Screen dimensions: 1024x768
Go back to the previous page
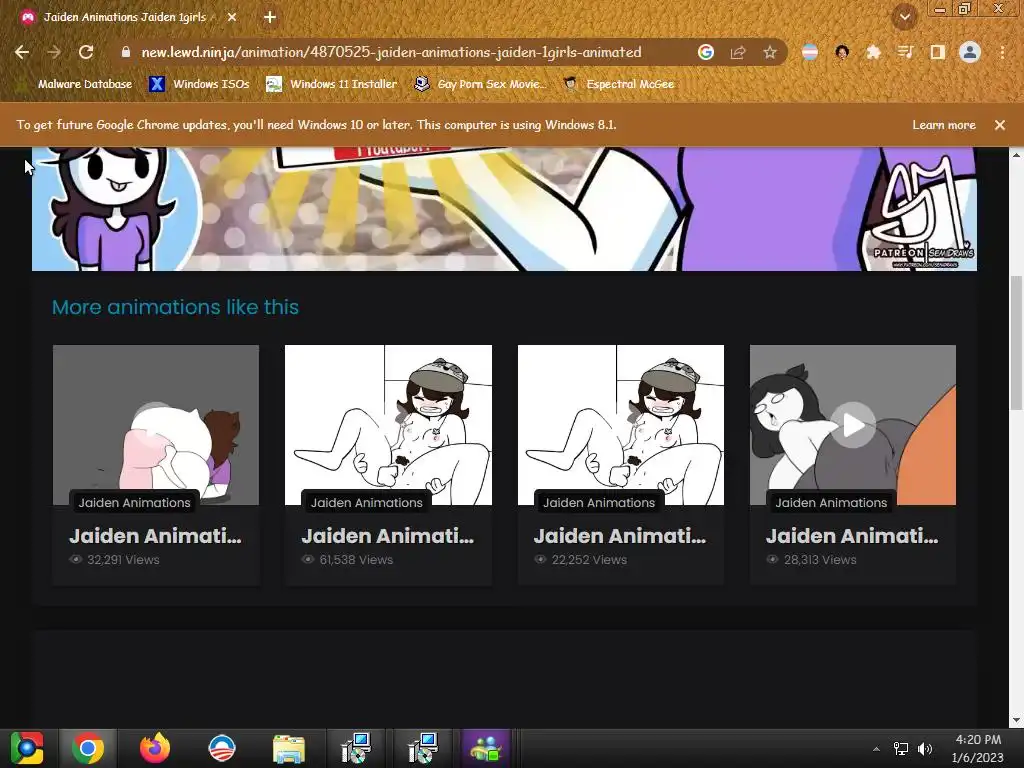click(22, 52)
